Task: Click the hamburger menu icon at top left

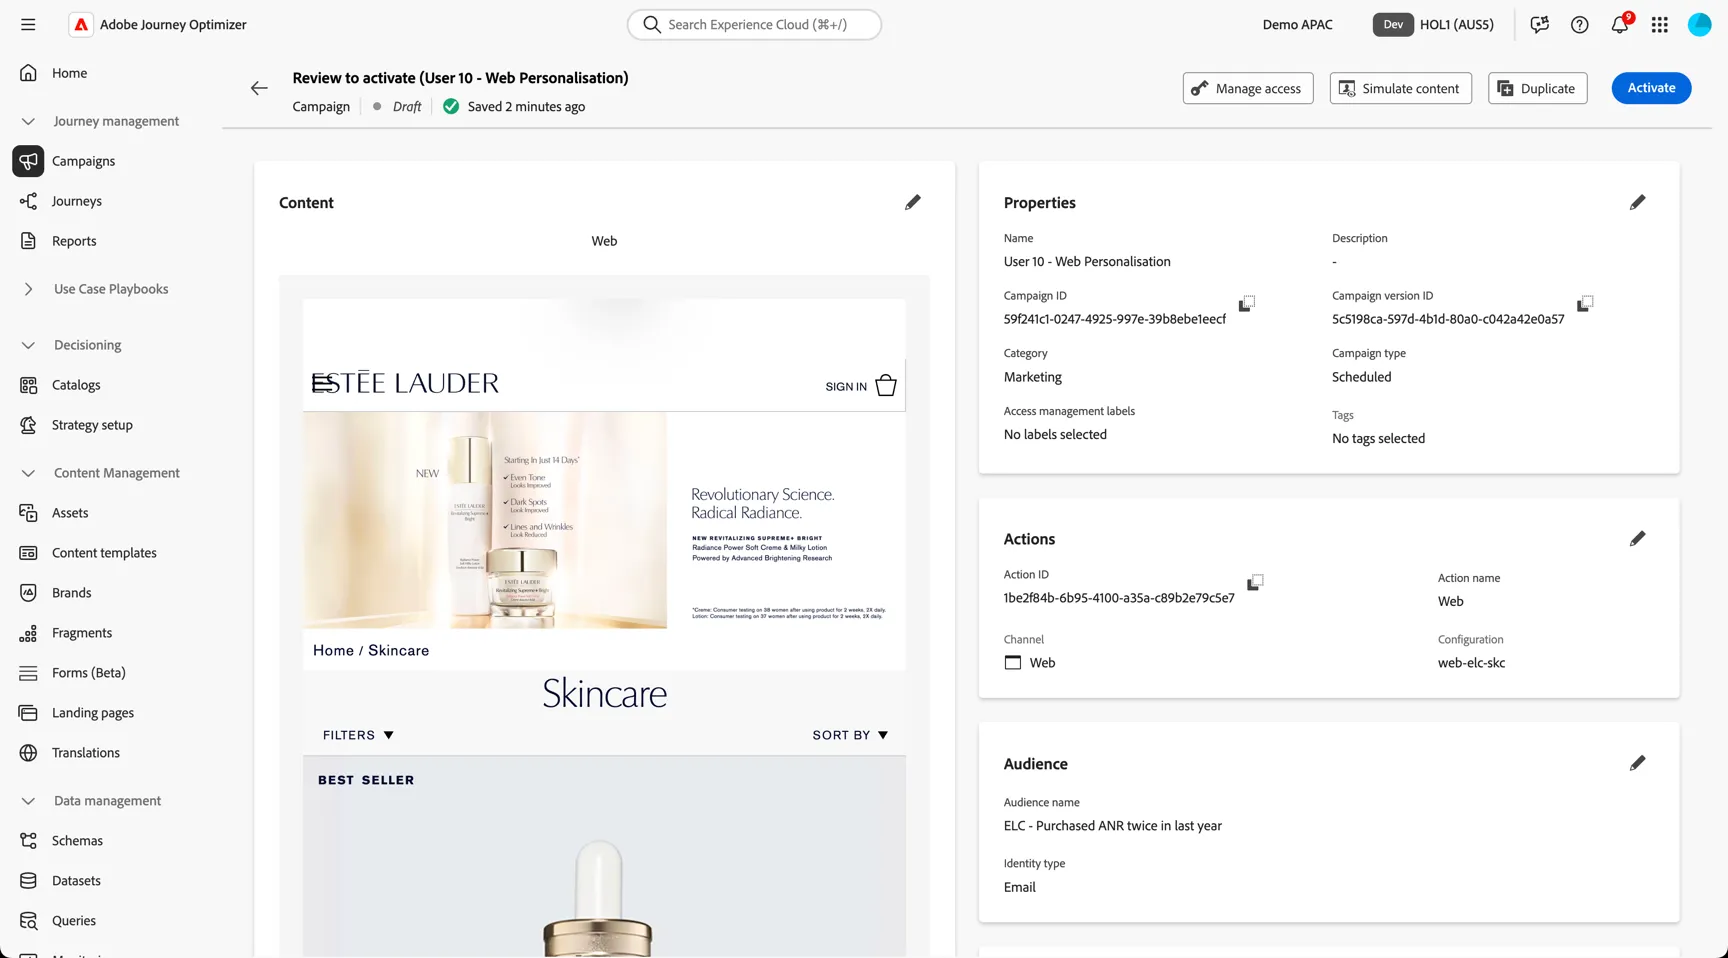Action: [x=28, y=24]
